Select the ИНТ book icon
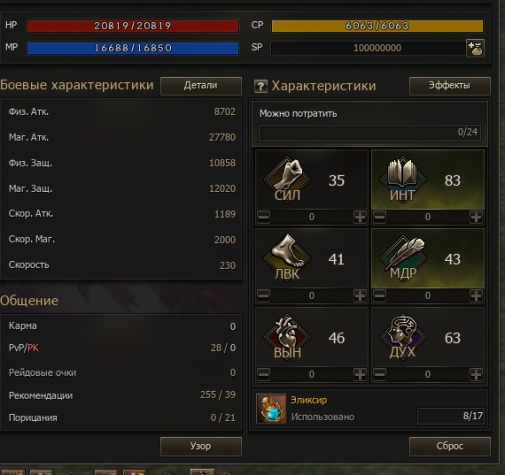The height and width of the screenshot is (475, 505). click(x=403, y=179)
